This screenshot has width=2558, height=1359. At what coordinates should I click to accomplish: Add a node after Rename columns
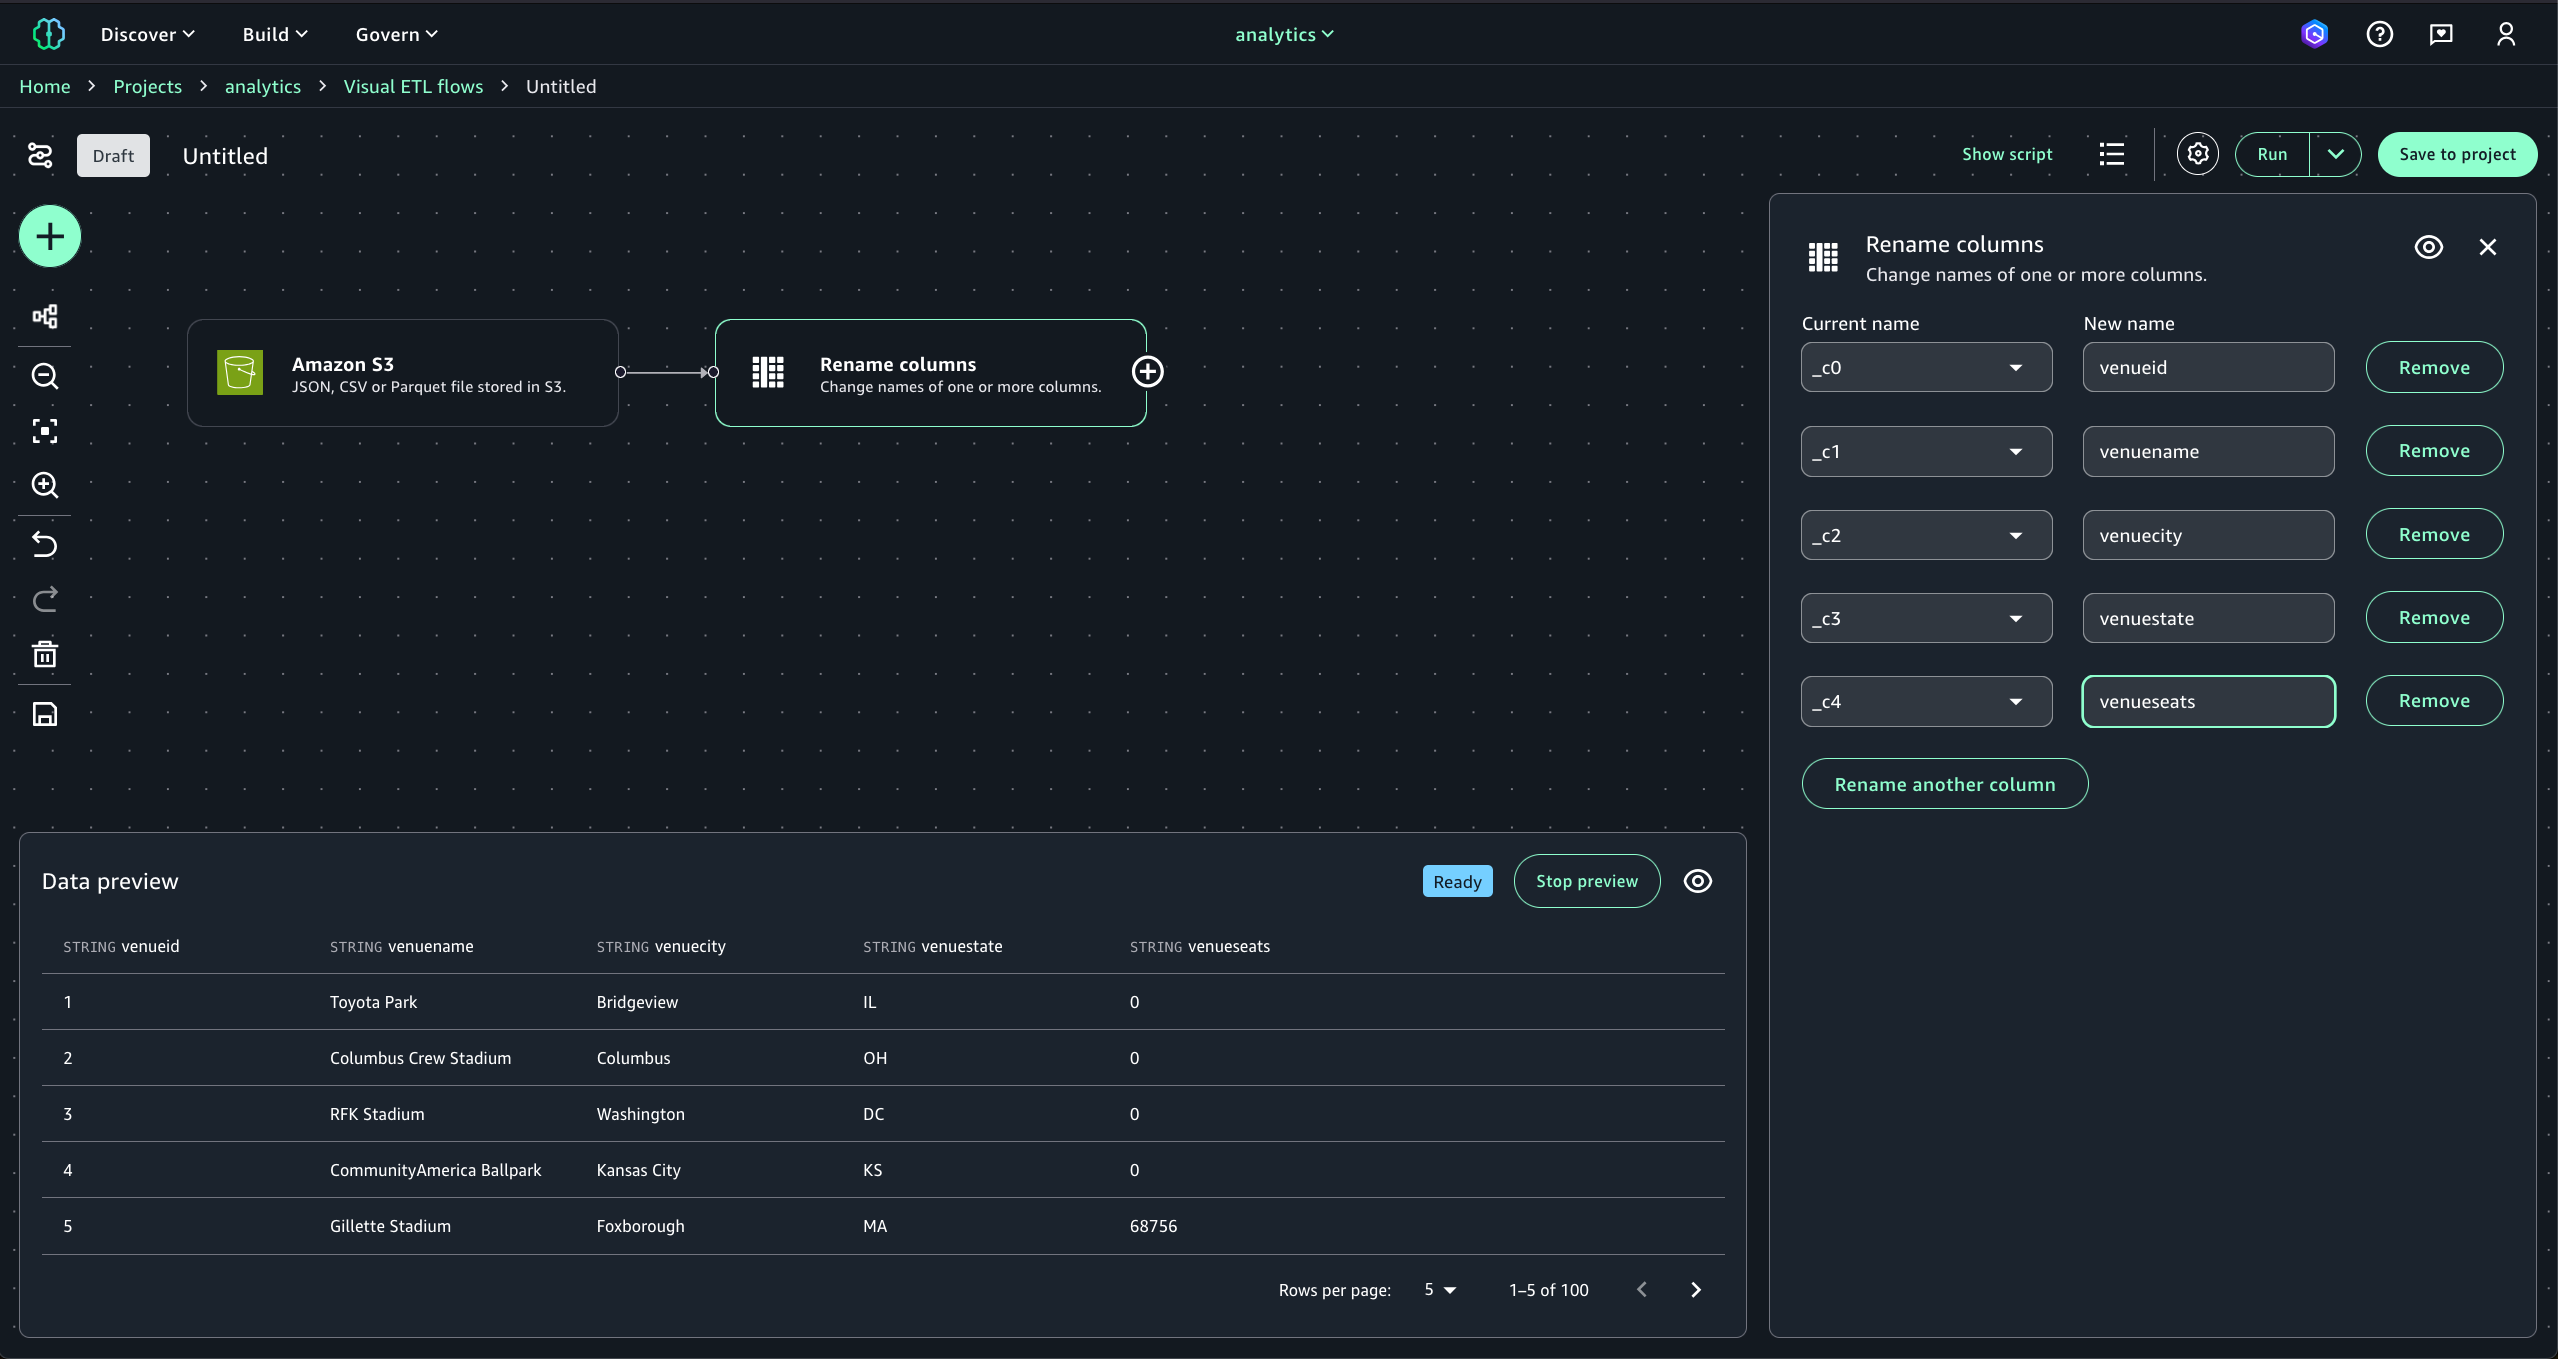click(1147, 372)
